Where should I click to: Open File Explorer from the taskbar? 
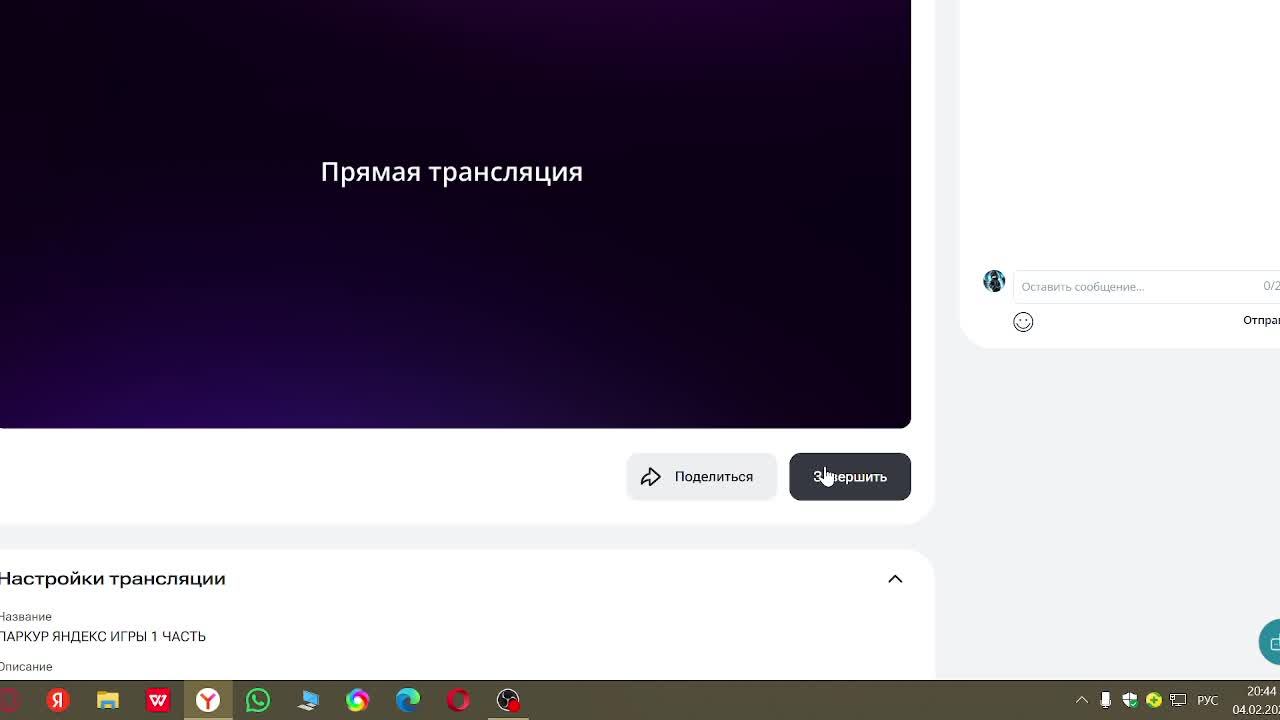click(108, 700)
